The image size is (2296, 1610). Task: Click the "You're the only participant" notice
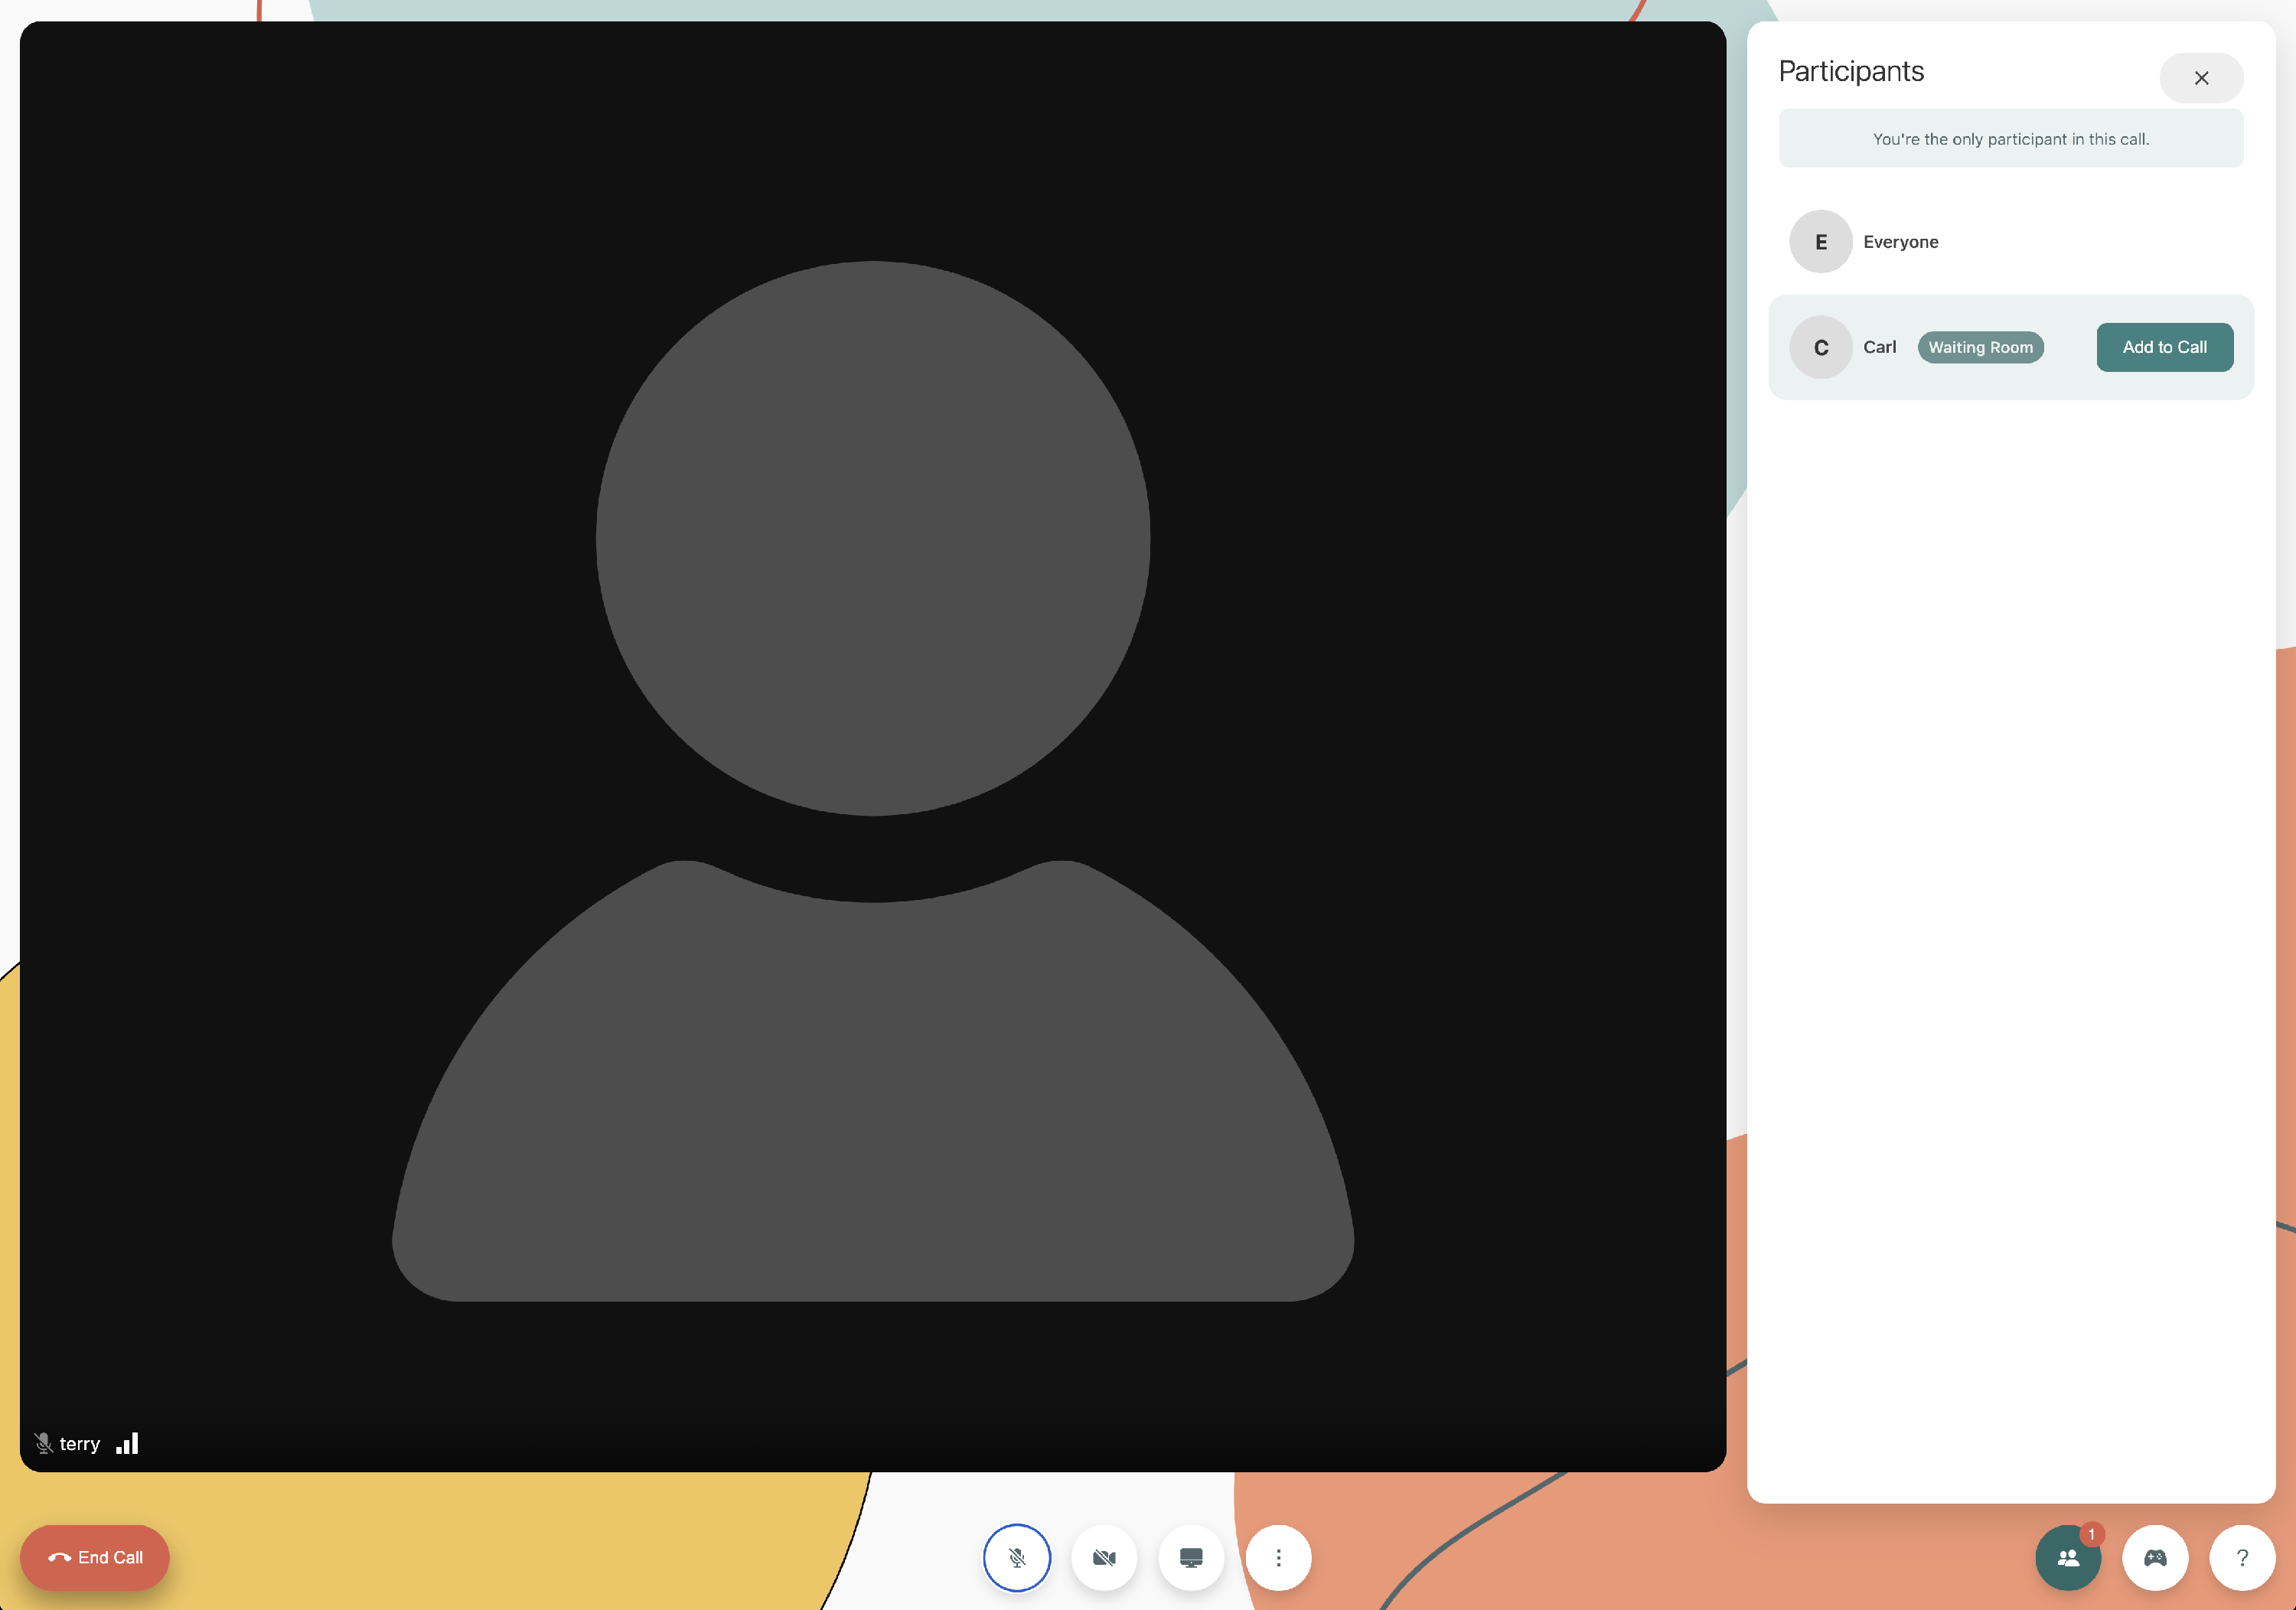pyautogui.click(x=2011, y=139)
